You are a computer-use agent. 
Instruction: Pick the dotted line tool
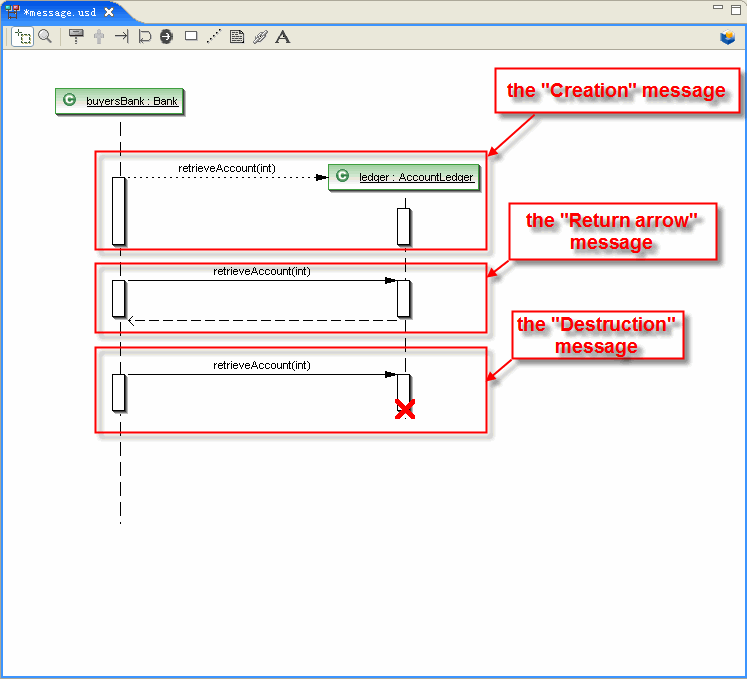214,36
